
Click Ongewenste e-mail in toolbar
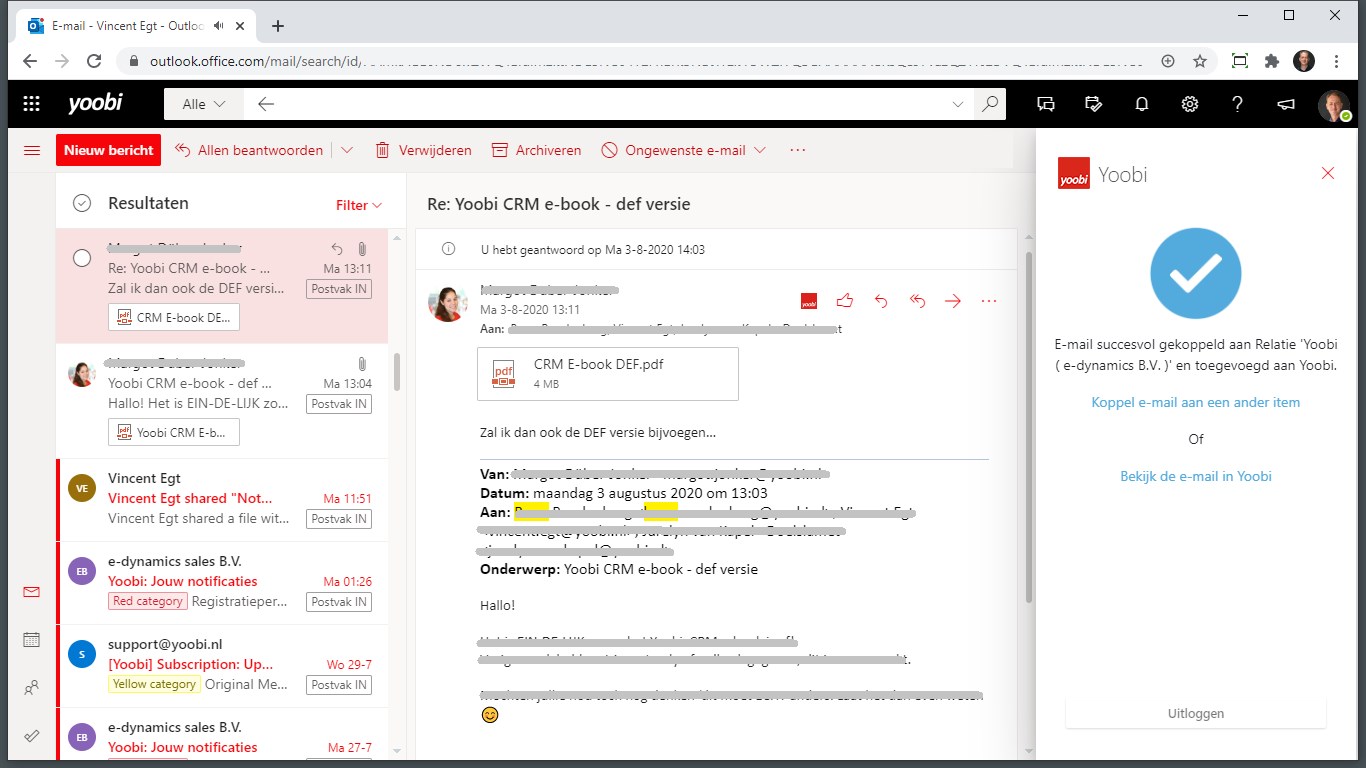(673, 150)
